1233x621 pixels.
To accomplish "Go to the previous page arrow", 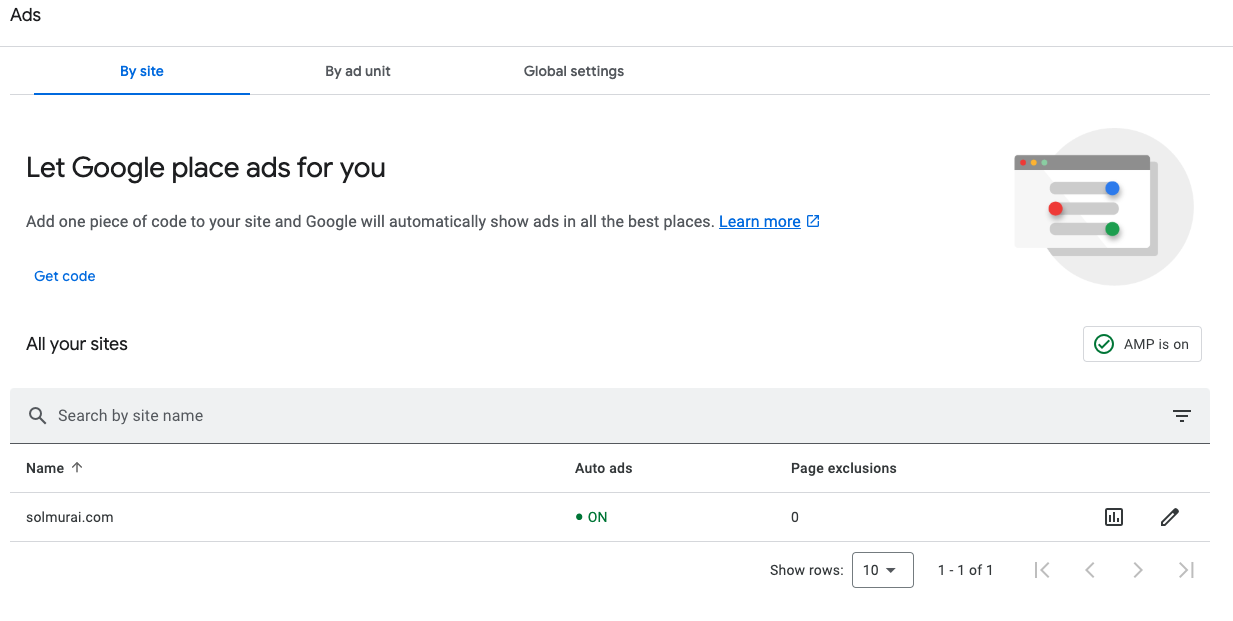I will point(1090,570).
